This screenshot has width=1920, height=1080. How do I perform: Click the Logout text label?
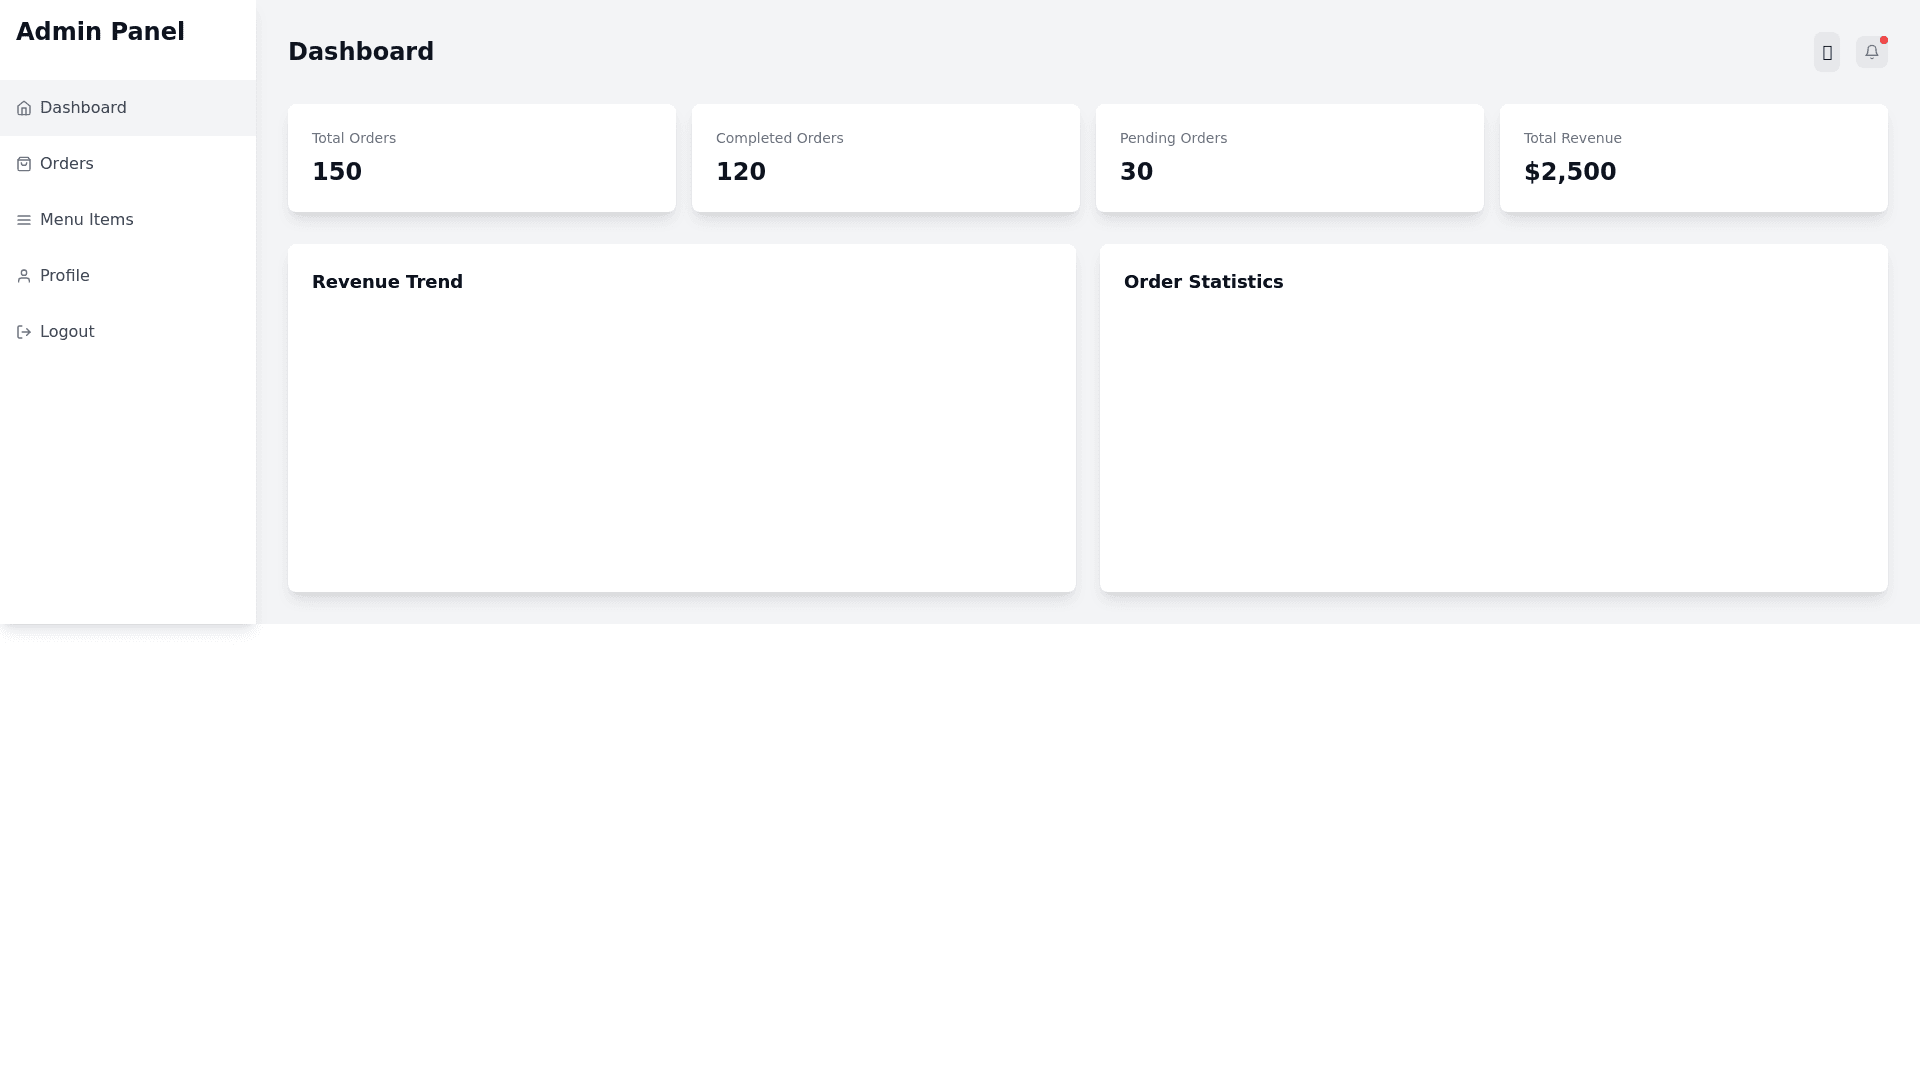(67, 332)
